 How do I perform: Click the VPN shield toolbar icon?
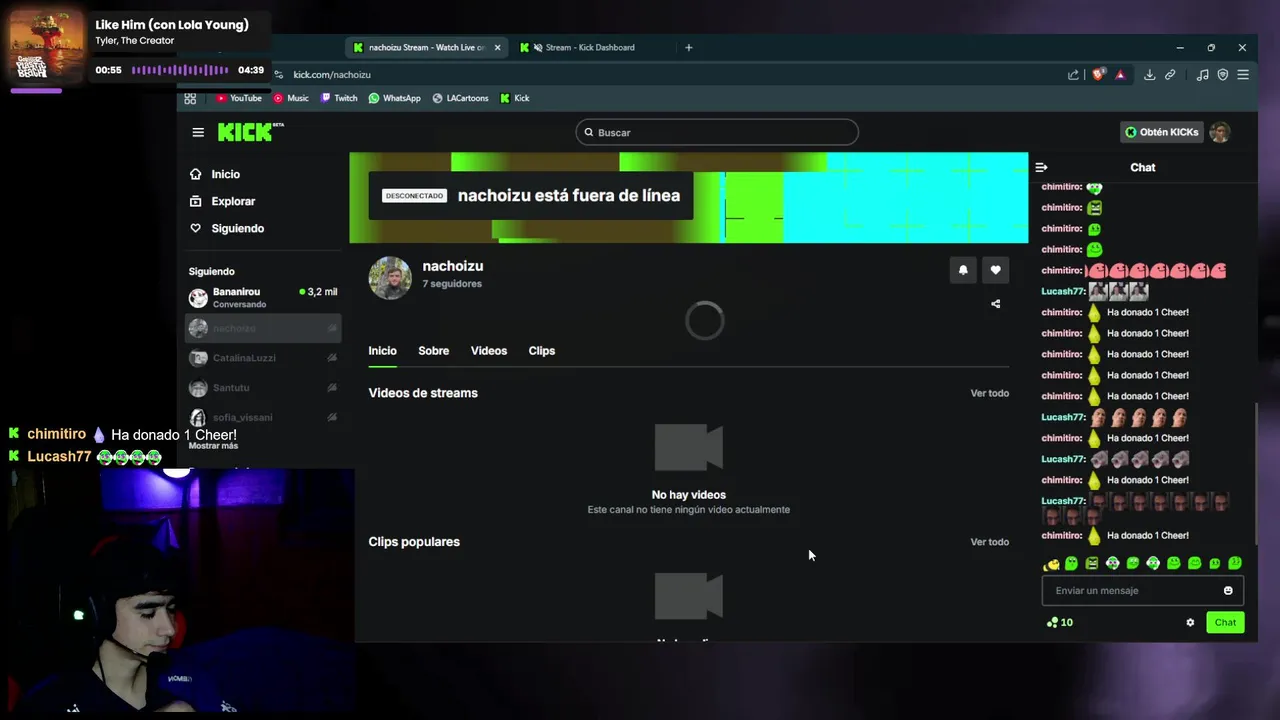click(x=1222, y=74)
